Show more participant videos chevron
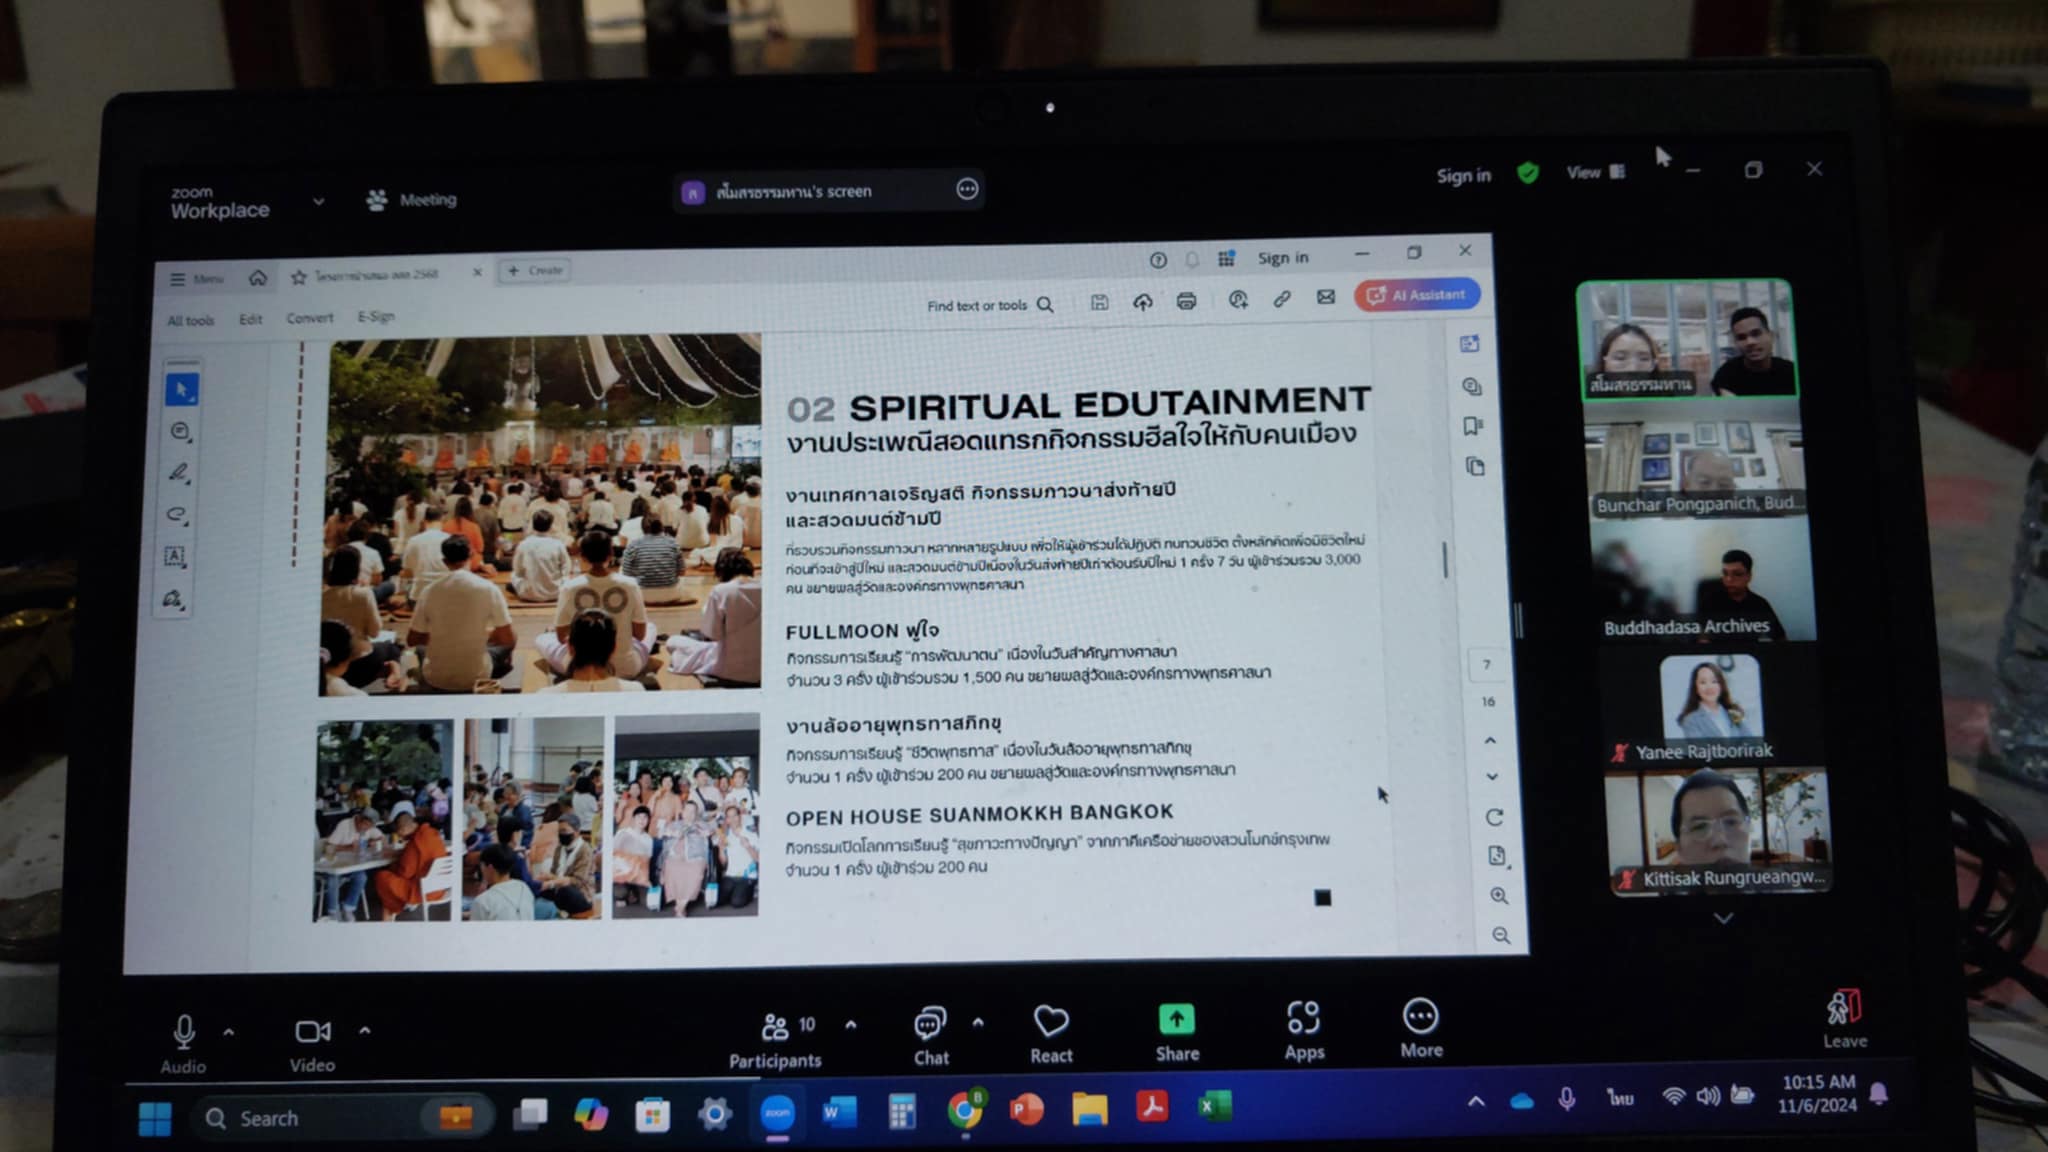Screen dimensions: 2048x1152 pyautogui.click(x=1723, y=917)
